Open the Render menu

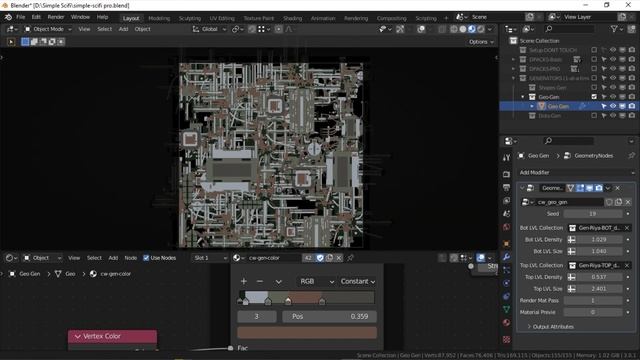[56, 17]
